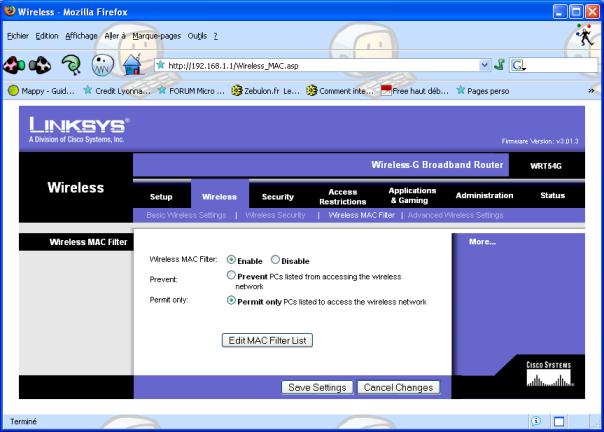Maximize the Firefox window
This screenshot has width=604, height=432.
(576, 12)
